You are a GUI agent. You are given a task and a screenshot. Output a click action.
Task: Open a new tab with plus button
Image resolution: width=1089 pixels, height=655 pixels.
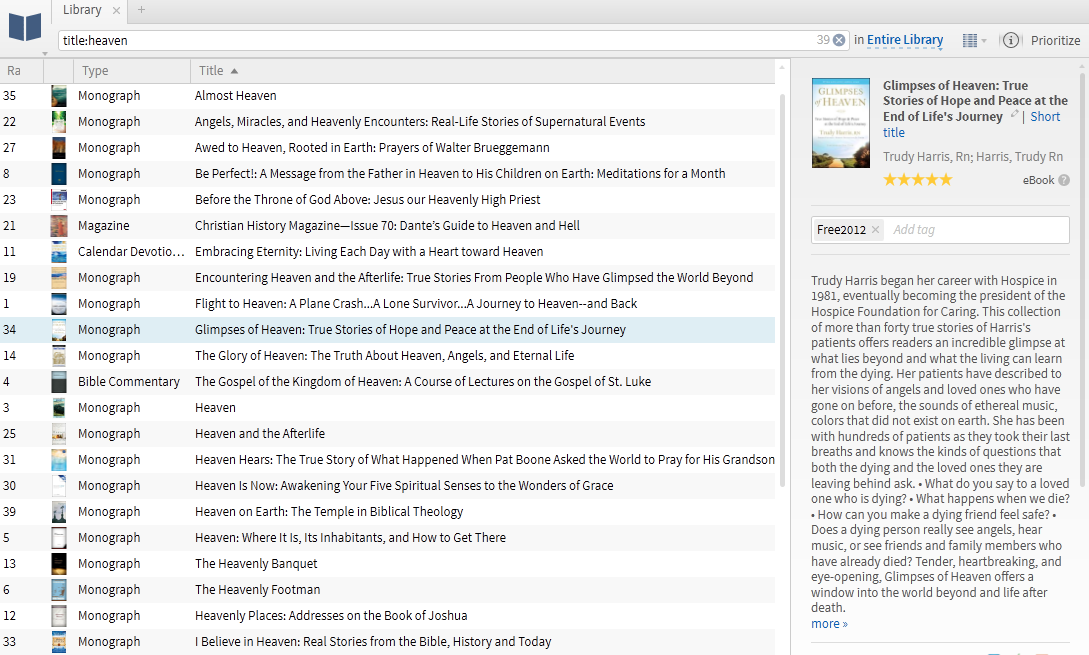coord(141,10)
